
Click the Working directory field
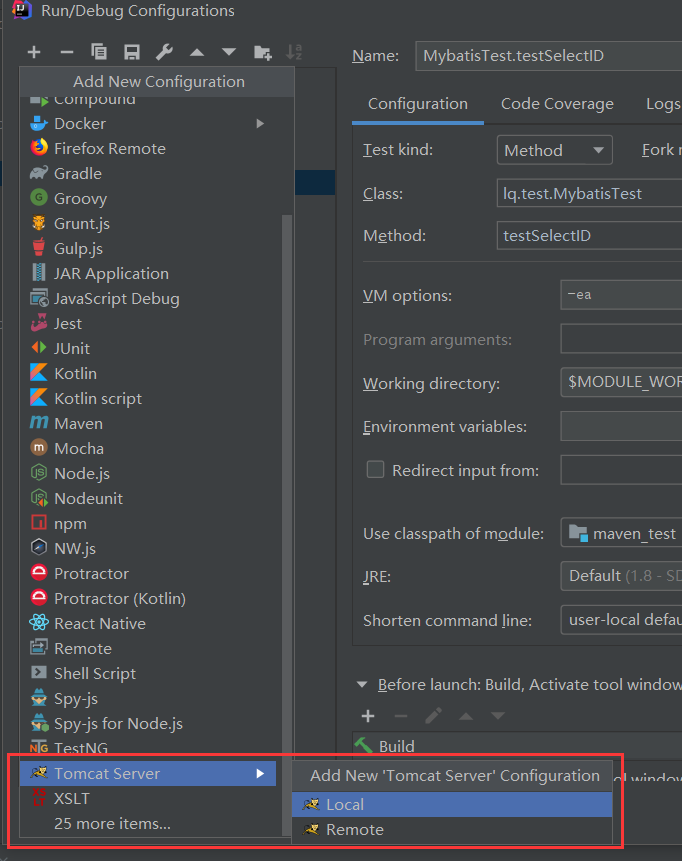coord(621,382)
